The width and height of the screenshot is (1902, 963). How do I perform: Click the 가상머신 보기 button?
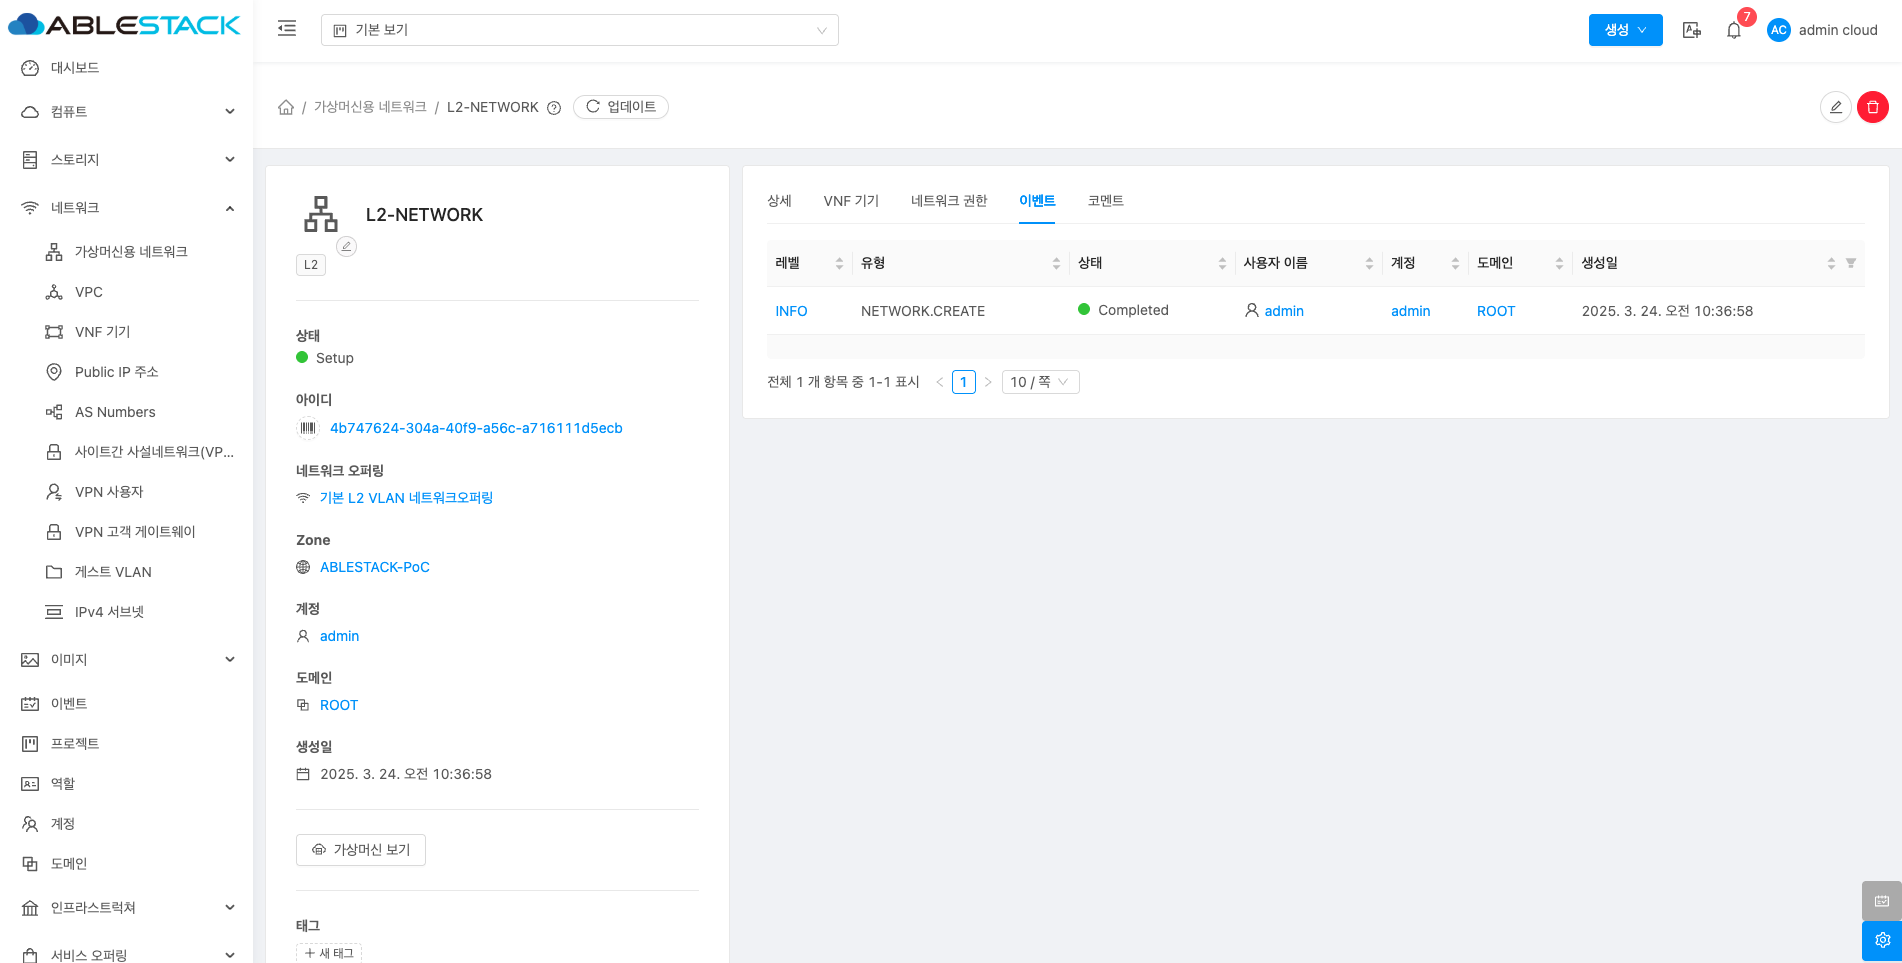coord(361,849)
